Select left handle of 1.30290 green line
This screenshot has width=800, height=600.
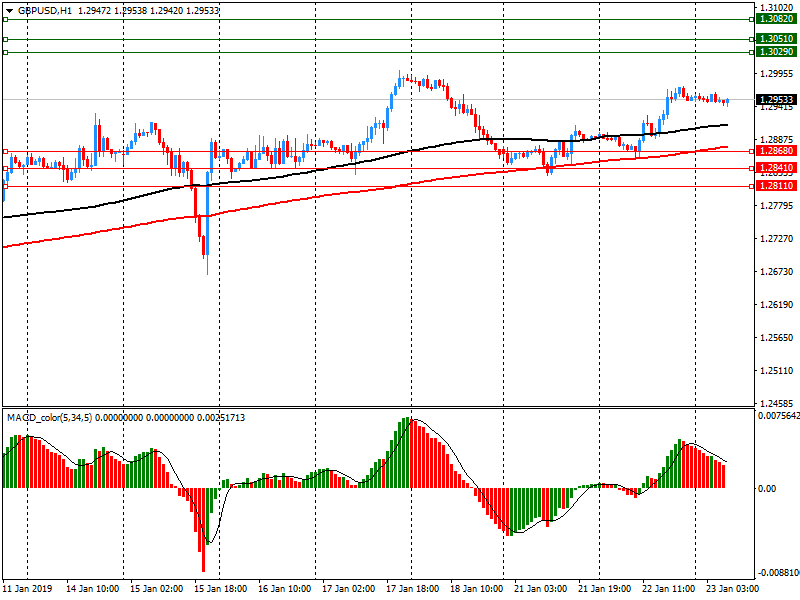click(x=5, y=52)
